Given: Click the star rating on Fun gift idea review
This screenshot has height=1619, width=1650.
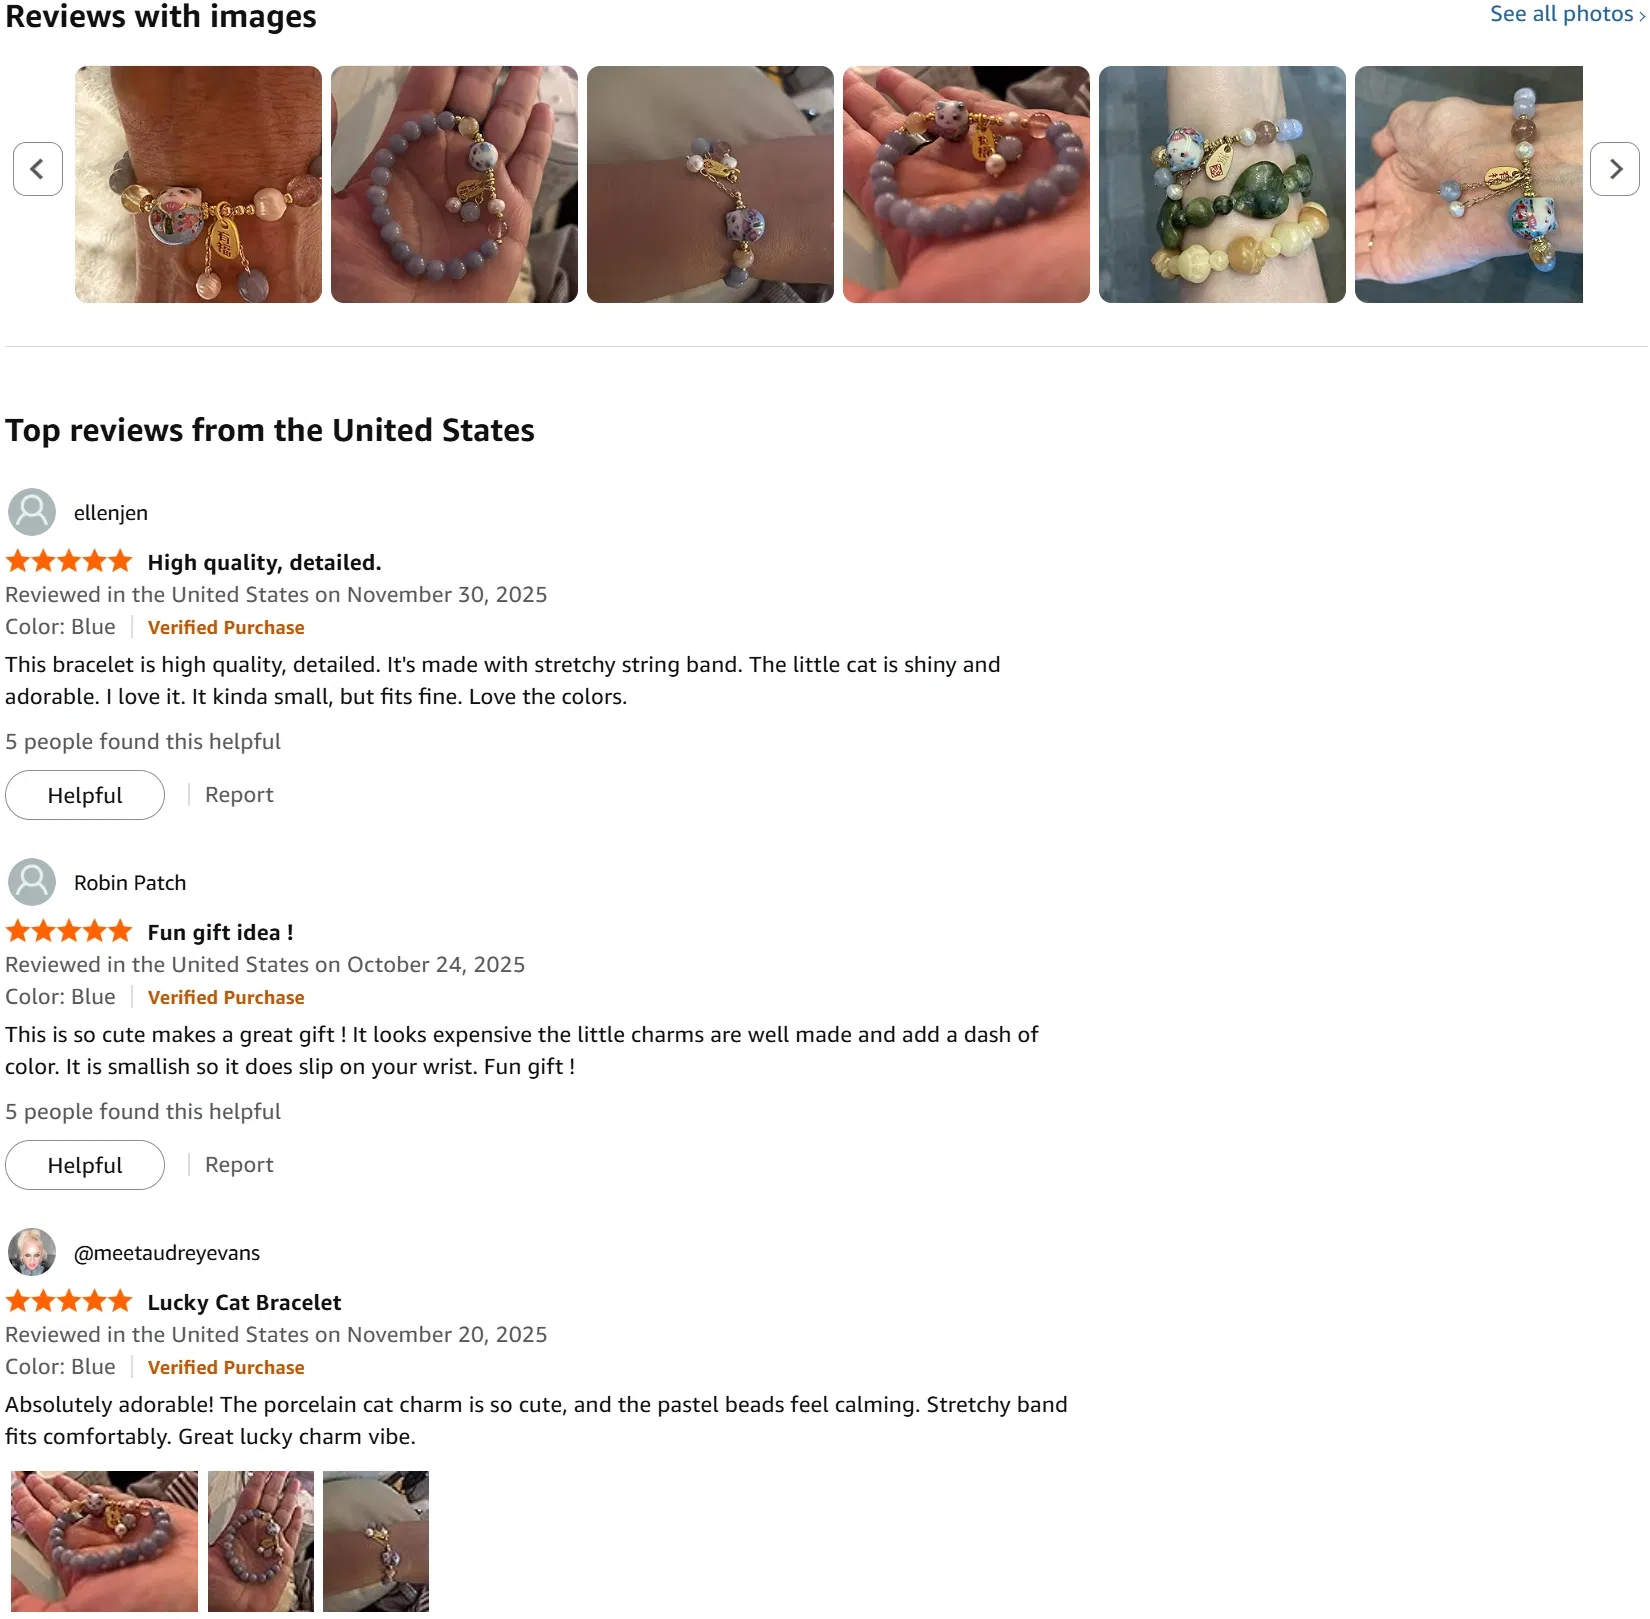Looking at the screenshot, I should tap(69, 931).
